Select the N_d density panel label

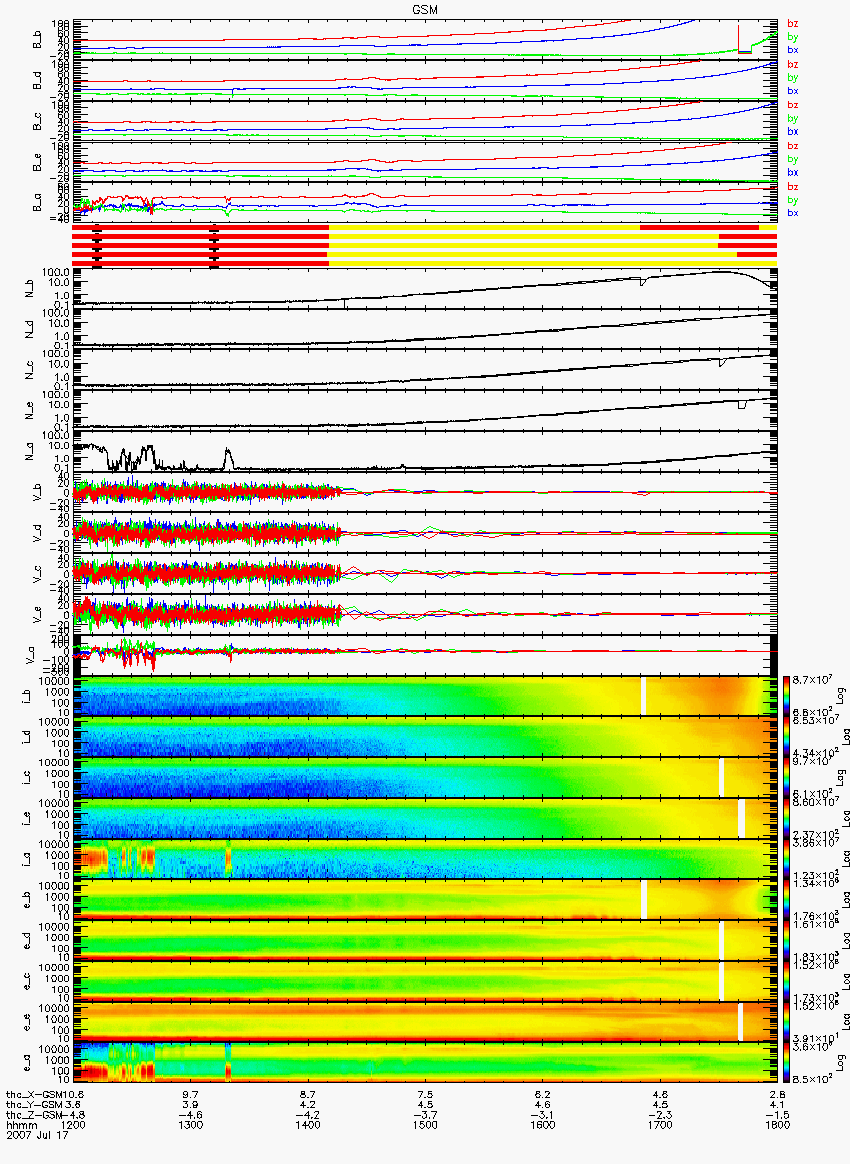coord(30,329)
